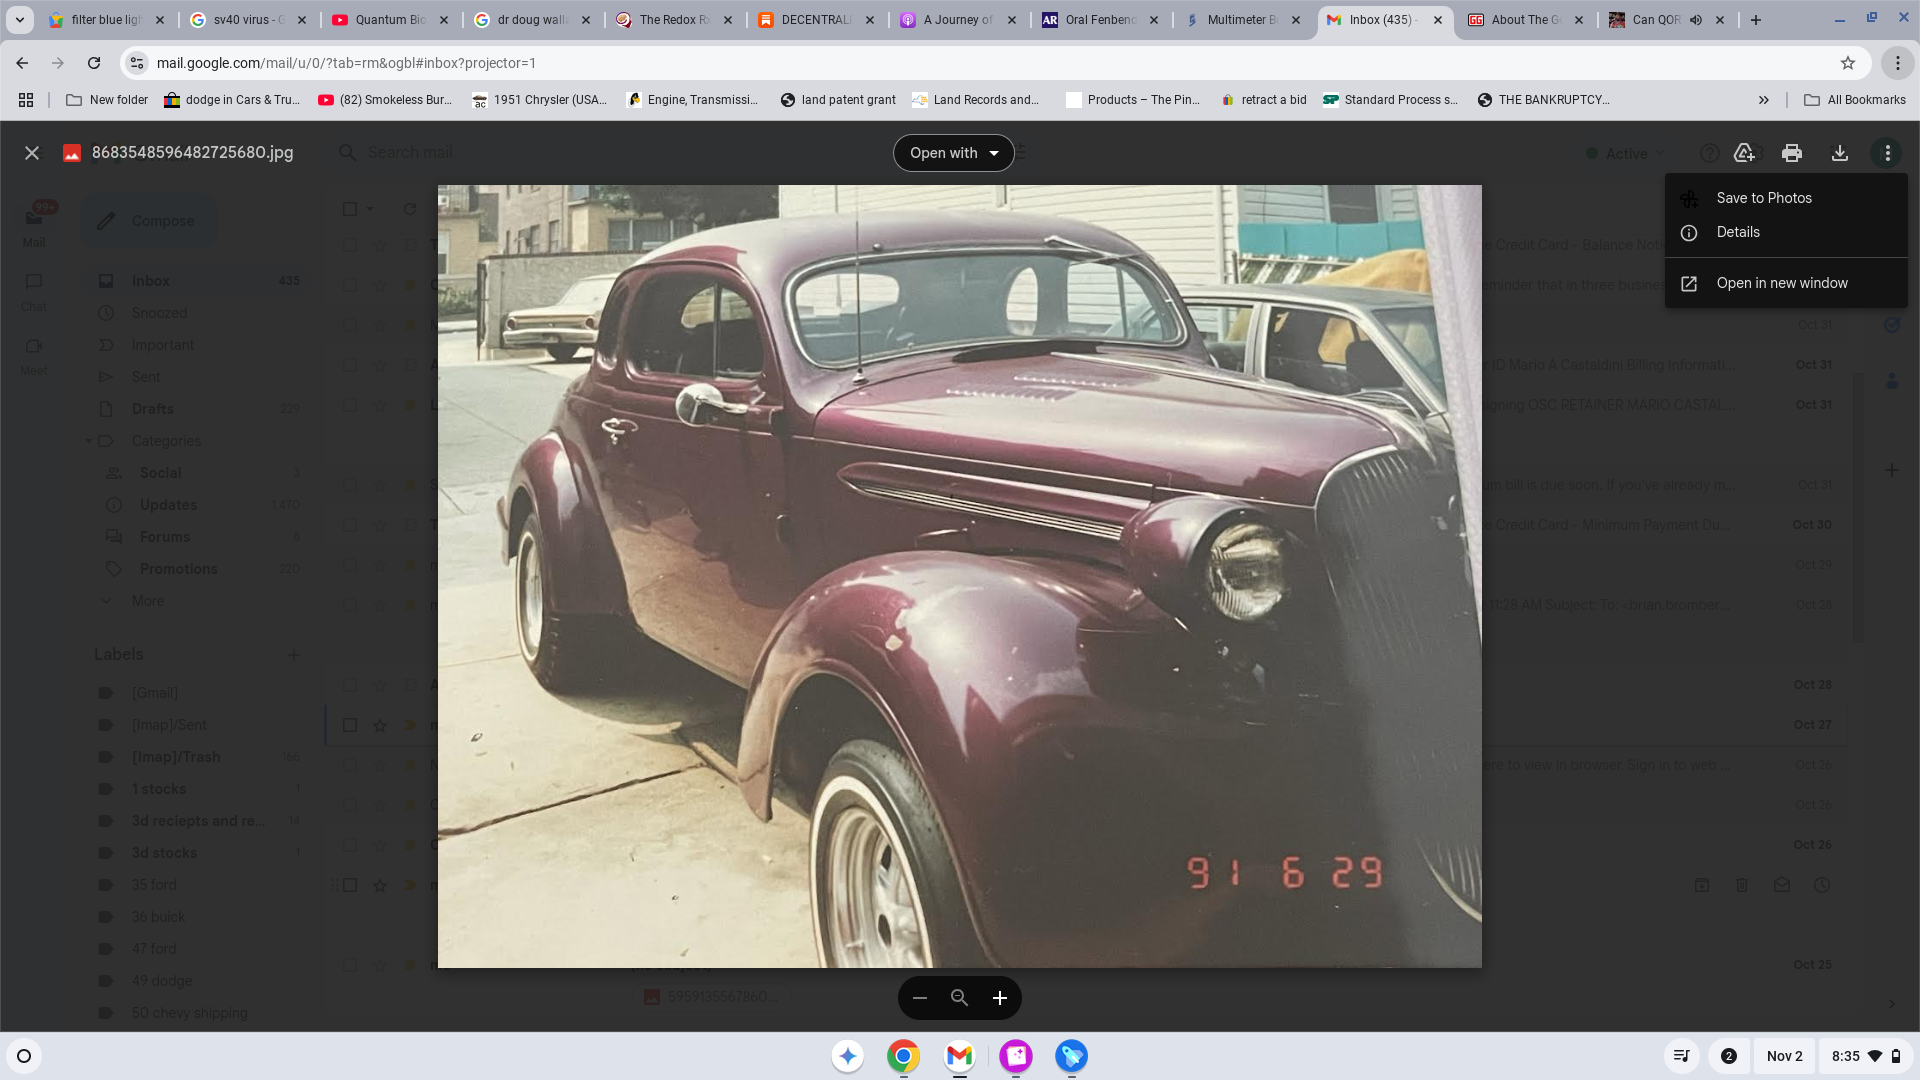Open the launcher circle button
Screen dimensions: 1920x1080
click(24, 1056)
